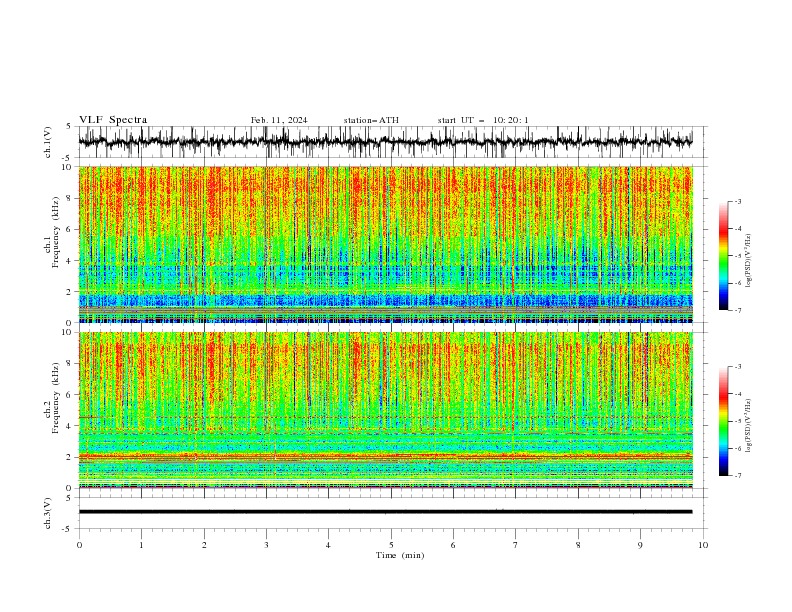Click ch.2 frequency tick label 8
This screenshot has height=612, width=792.
tap(69, 364)
